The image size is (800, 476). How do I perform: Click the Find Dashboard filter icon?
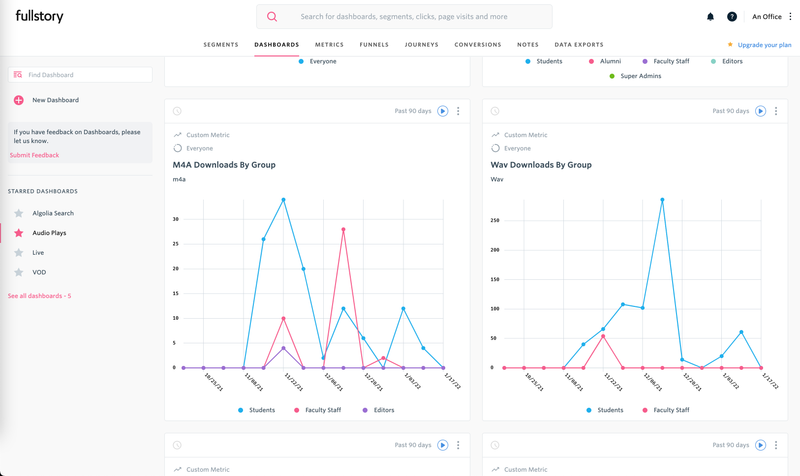18,74
